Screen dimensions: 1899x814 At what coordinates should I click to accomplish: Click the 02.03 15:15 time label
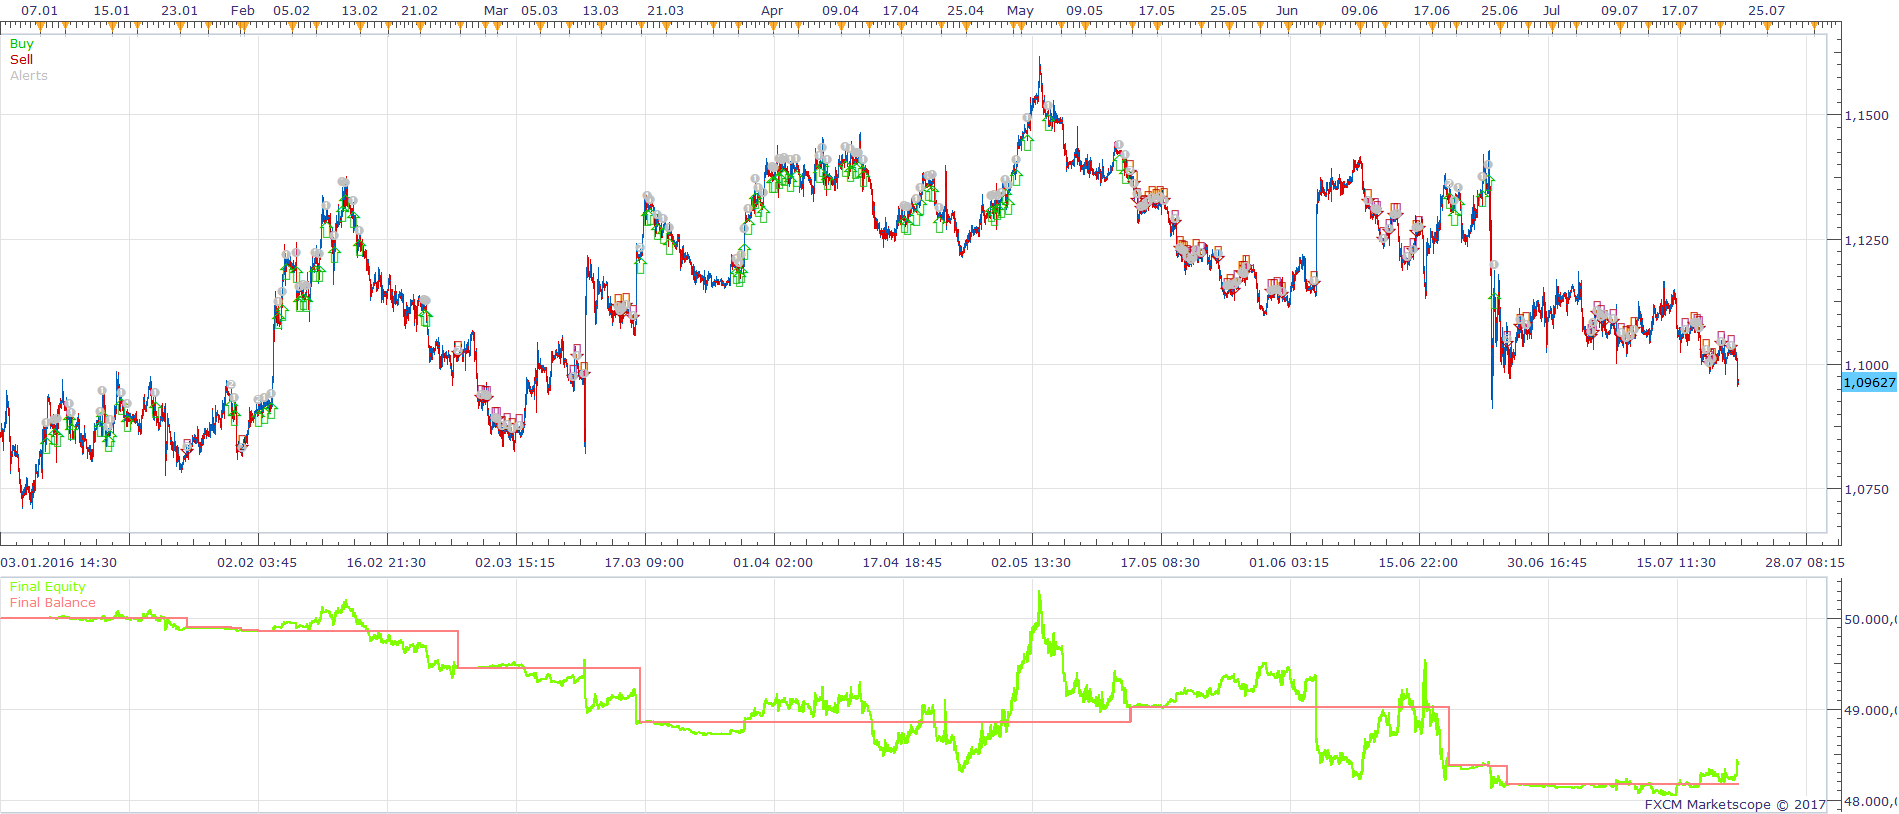515,563
